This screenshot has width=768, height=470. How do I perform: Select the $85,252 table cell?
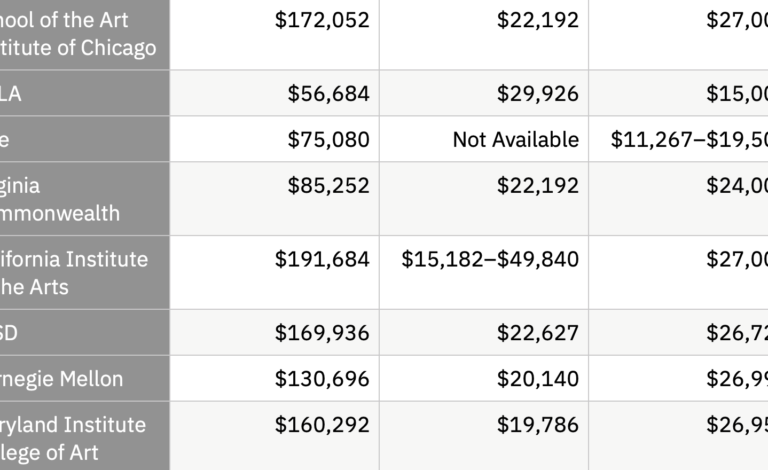(274, 199)
